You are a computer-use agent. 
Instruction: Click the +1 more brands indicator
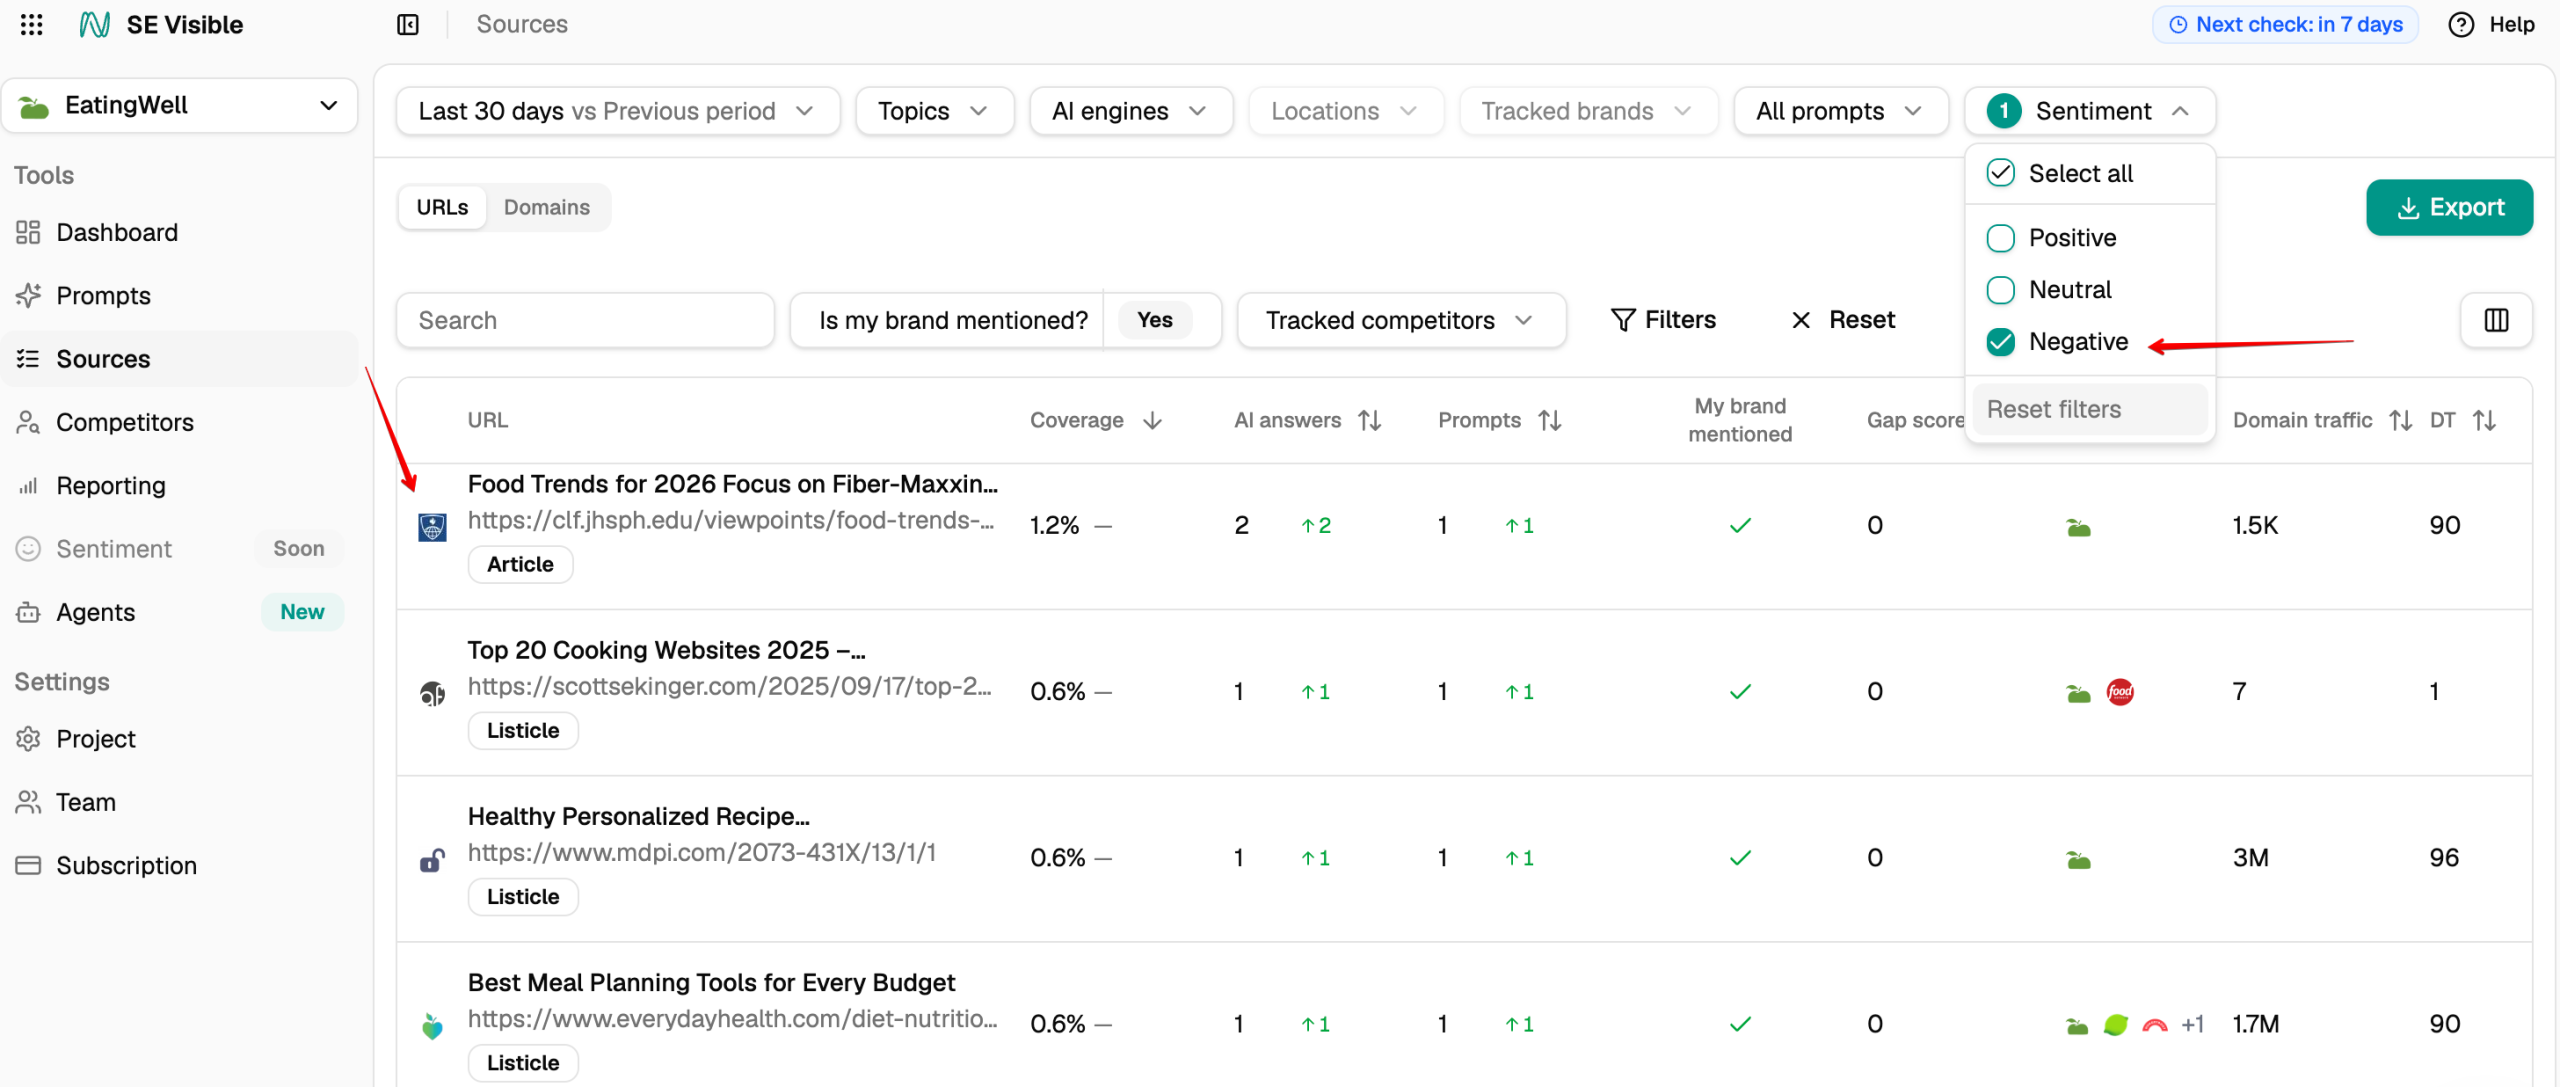pos(2193,1024)
